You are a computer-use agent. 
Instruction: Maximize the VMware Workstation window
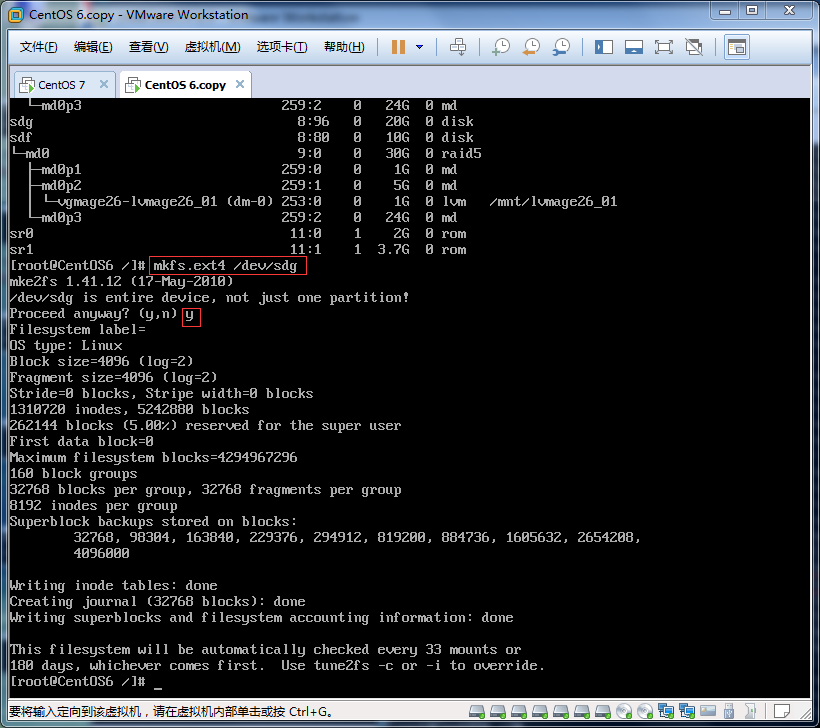point(752,11)
